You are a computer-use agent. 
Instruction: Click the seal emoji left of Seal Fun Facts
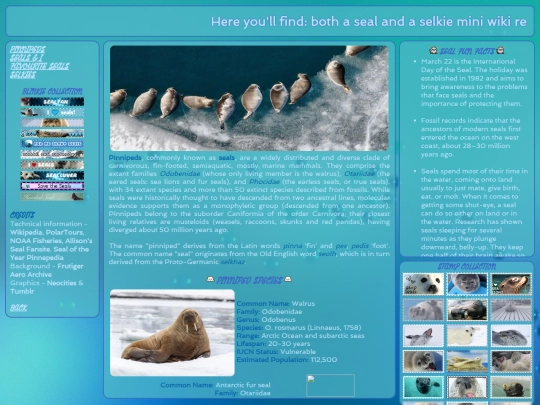434,51
